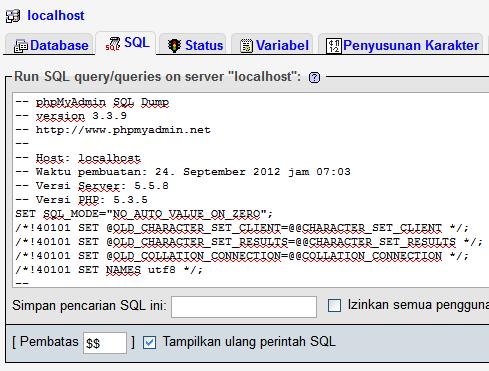Click the Status traffic light icon
This screenshot has width=489, height=371.
tap(174, 46)
